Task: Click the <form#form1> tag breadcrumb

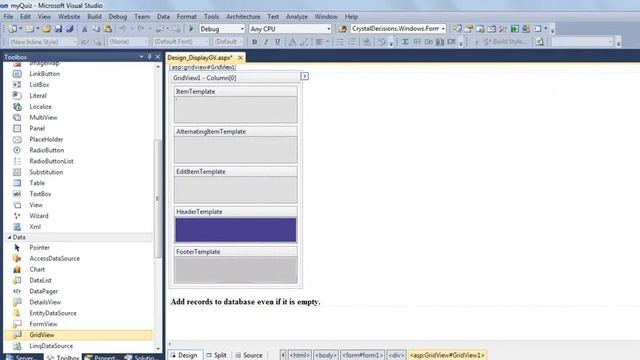Action: pos(362,355)
